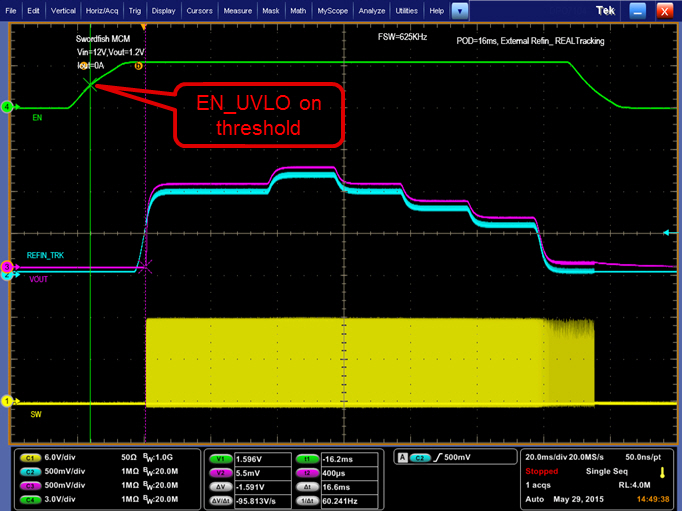This screenshot has width=682, height=511.
Task: Click the EN_UVLO on threshold annotation box
Action: [x=260, y=115]
